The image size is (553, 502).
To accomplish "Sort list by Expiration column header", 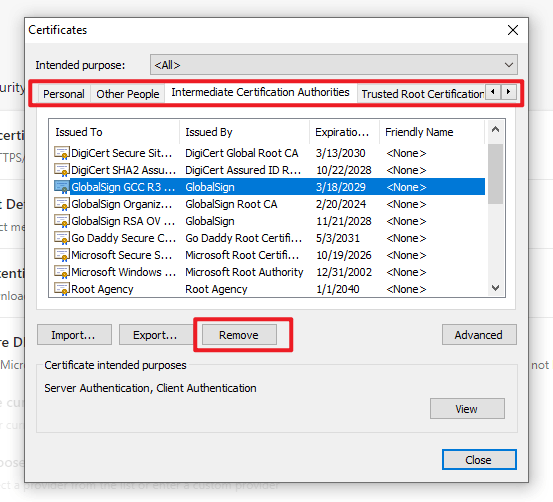I will 344,132.
